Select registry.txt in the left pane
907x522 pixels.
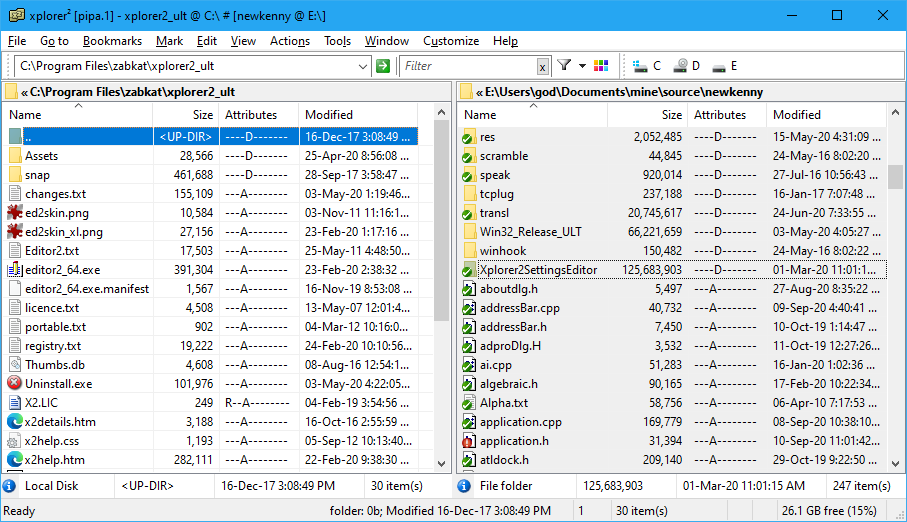coord(53,346)
